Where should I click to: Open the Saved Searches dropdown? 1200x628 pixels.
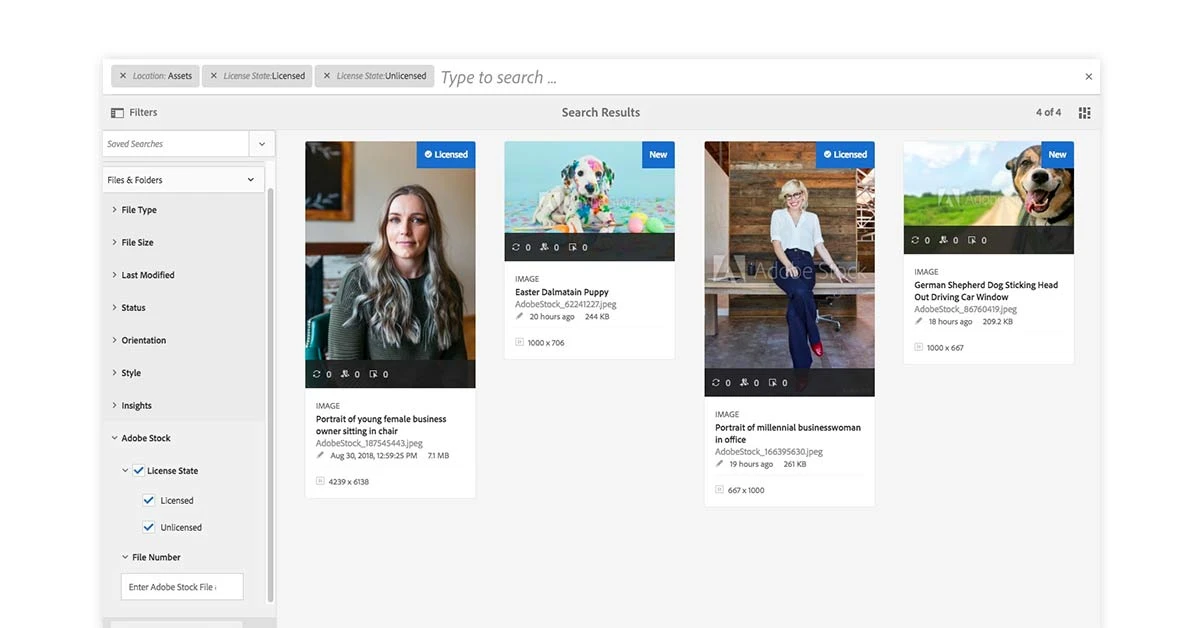tap(262, 144)
